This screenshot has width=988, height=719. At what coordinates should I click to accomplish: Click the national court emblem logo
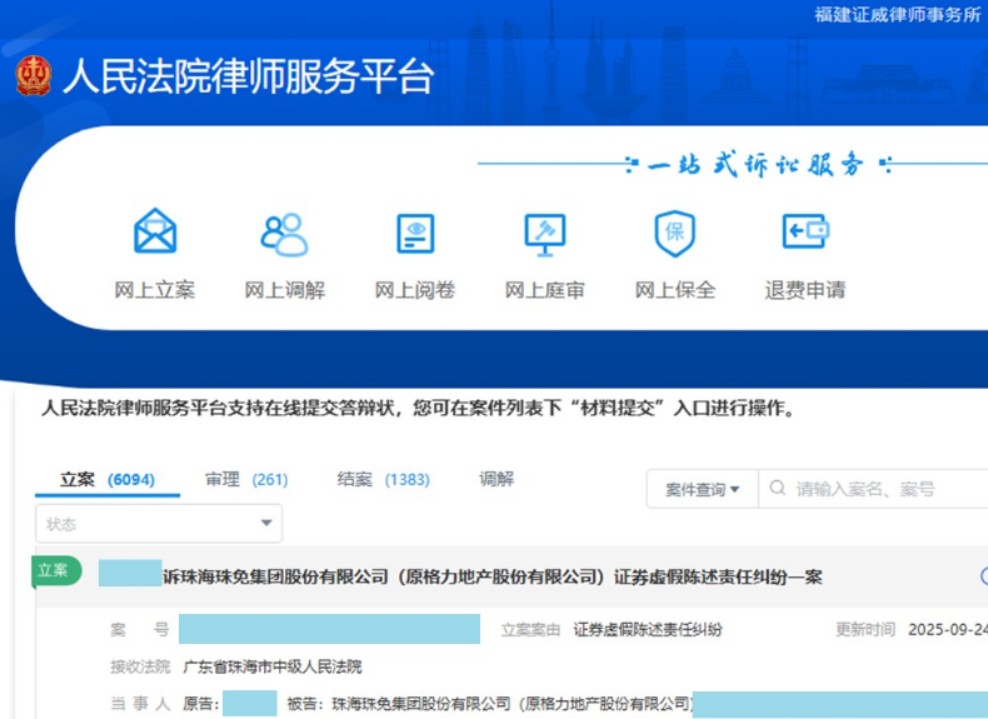[x=33, y=76]
